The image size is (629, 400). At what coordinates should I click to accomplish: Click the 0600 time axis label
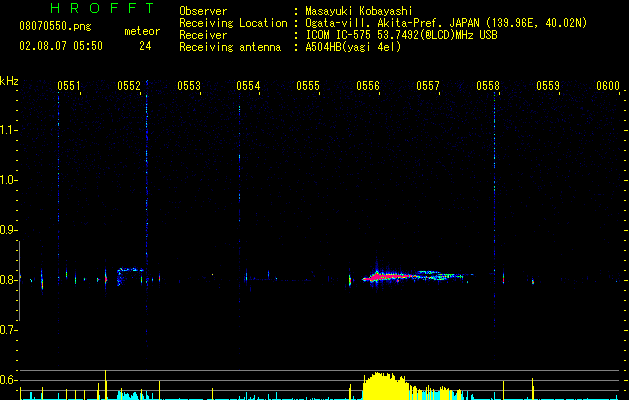click(608, 86)
